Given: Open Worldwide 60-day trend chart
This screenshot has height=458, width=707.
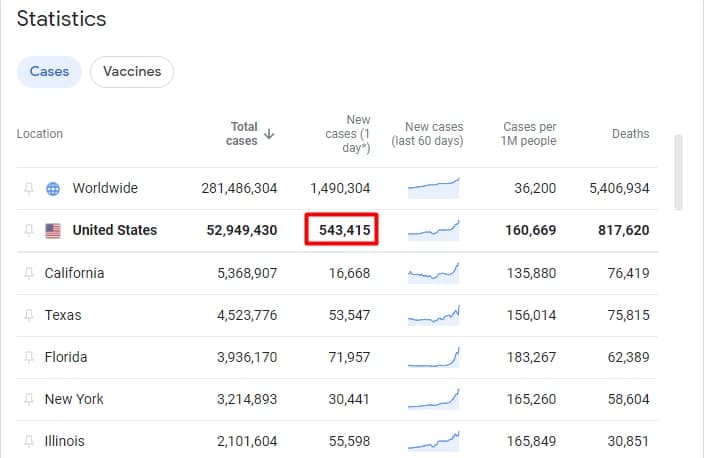Looking at the screenshot, I should click(434, 188).
